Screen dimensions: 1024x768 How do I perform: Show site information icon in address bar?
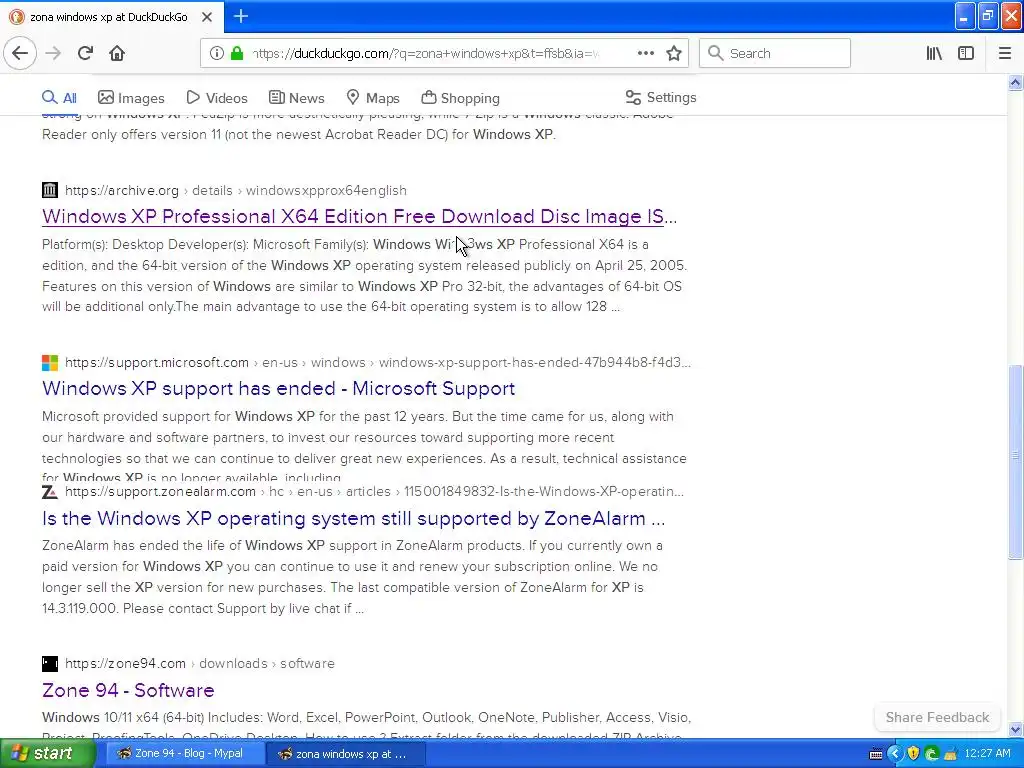(x=216, y=53)
